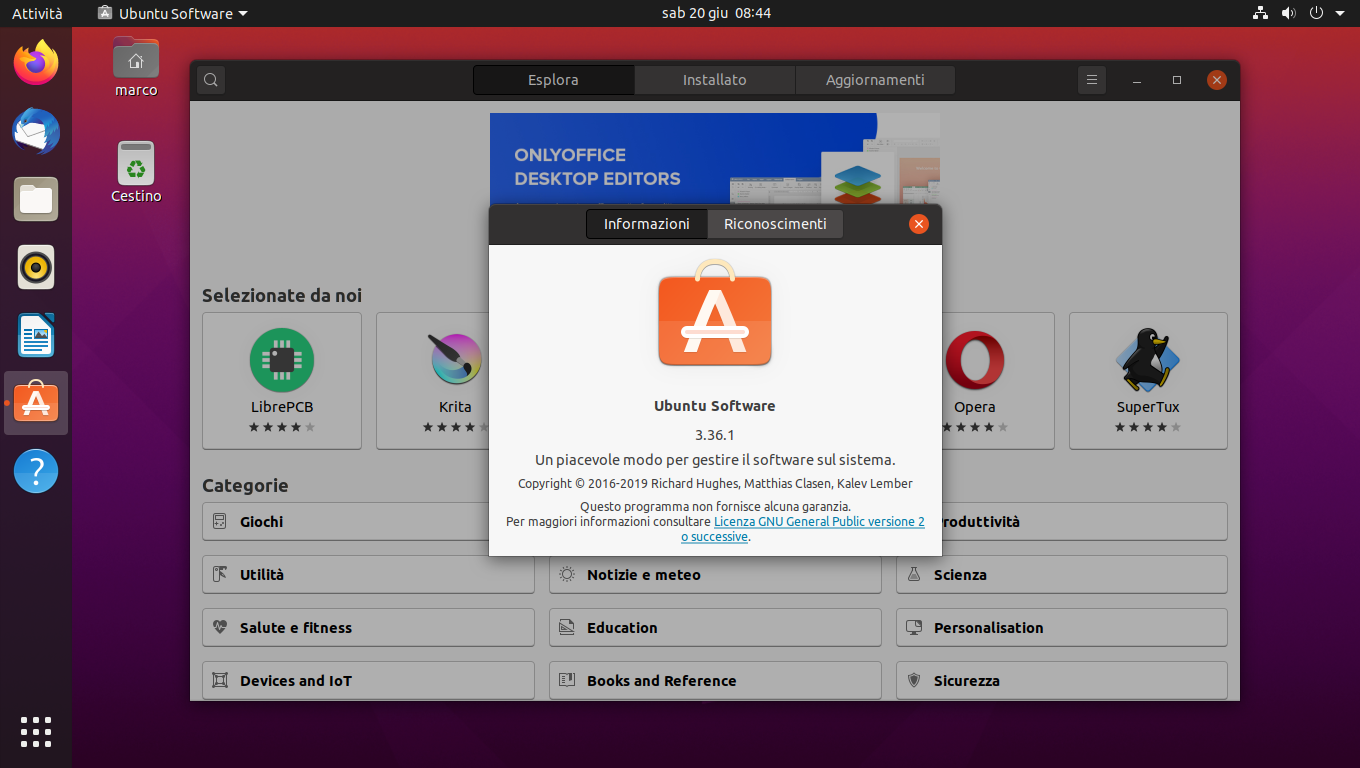
Task: Launch Firefox from the dock
Action: [35, 63]
